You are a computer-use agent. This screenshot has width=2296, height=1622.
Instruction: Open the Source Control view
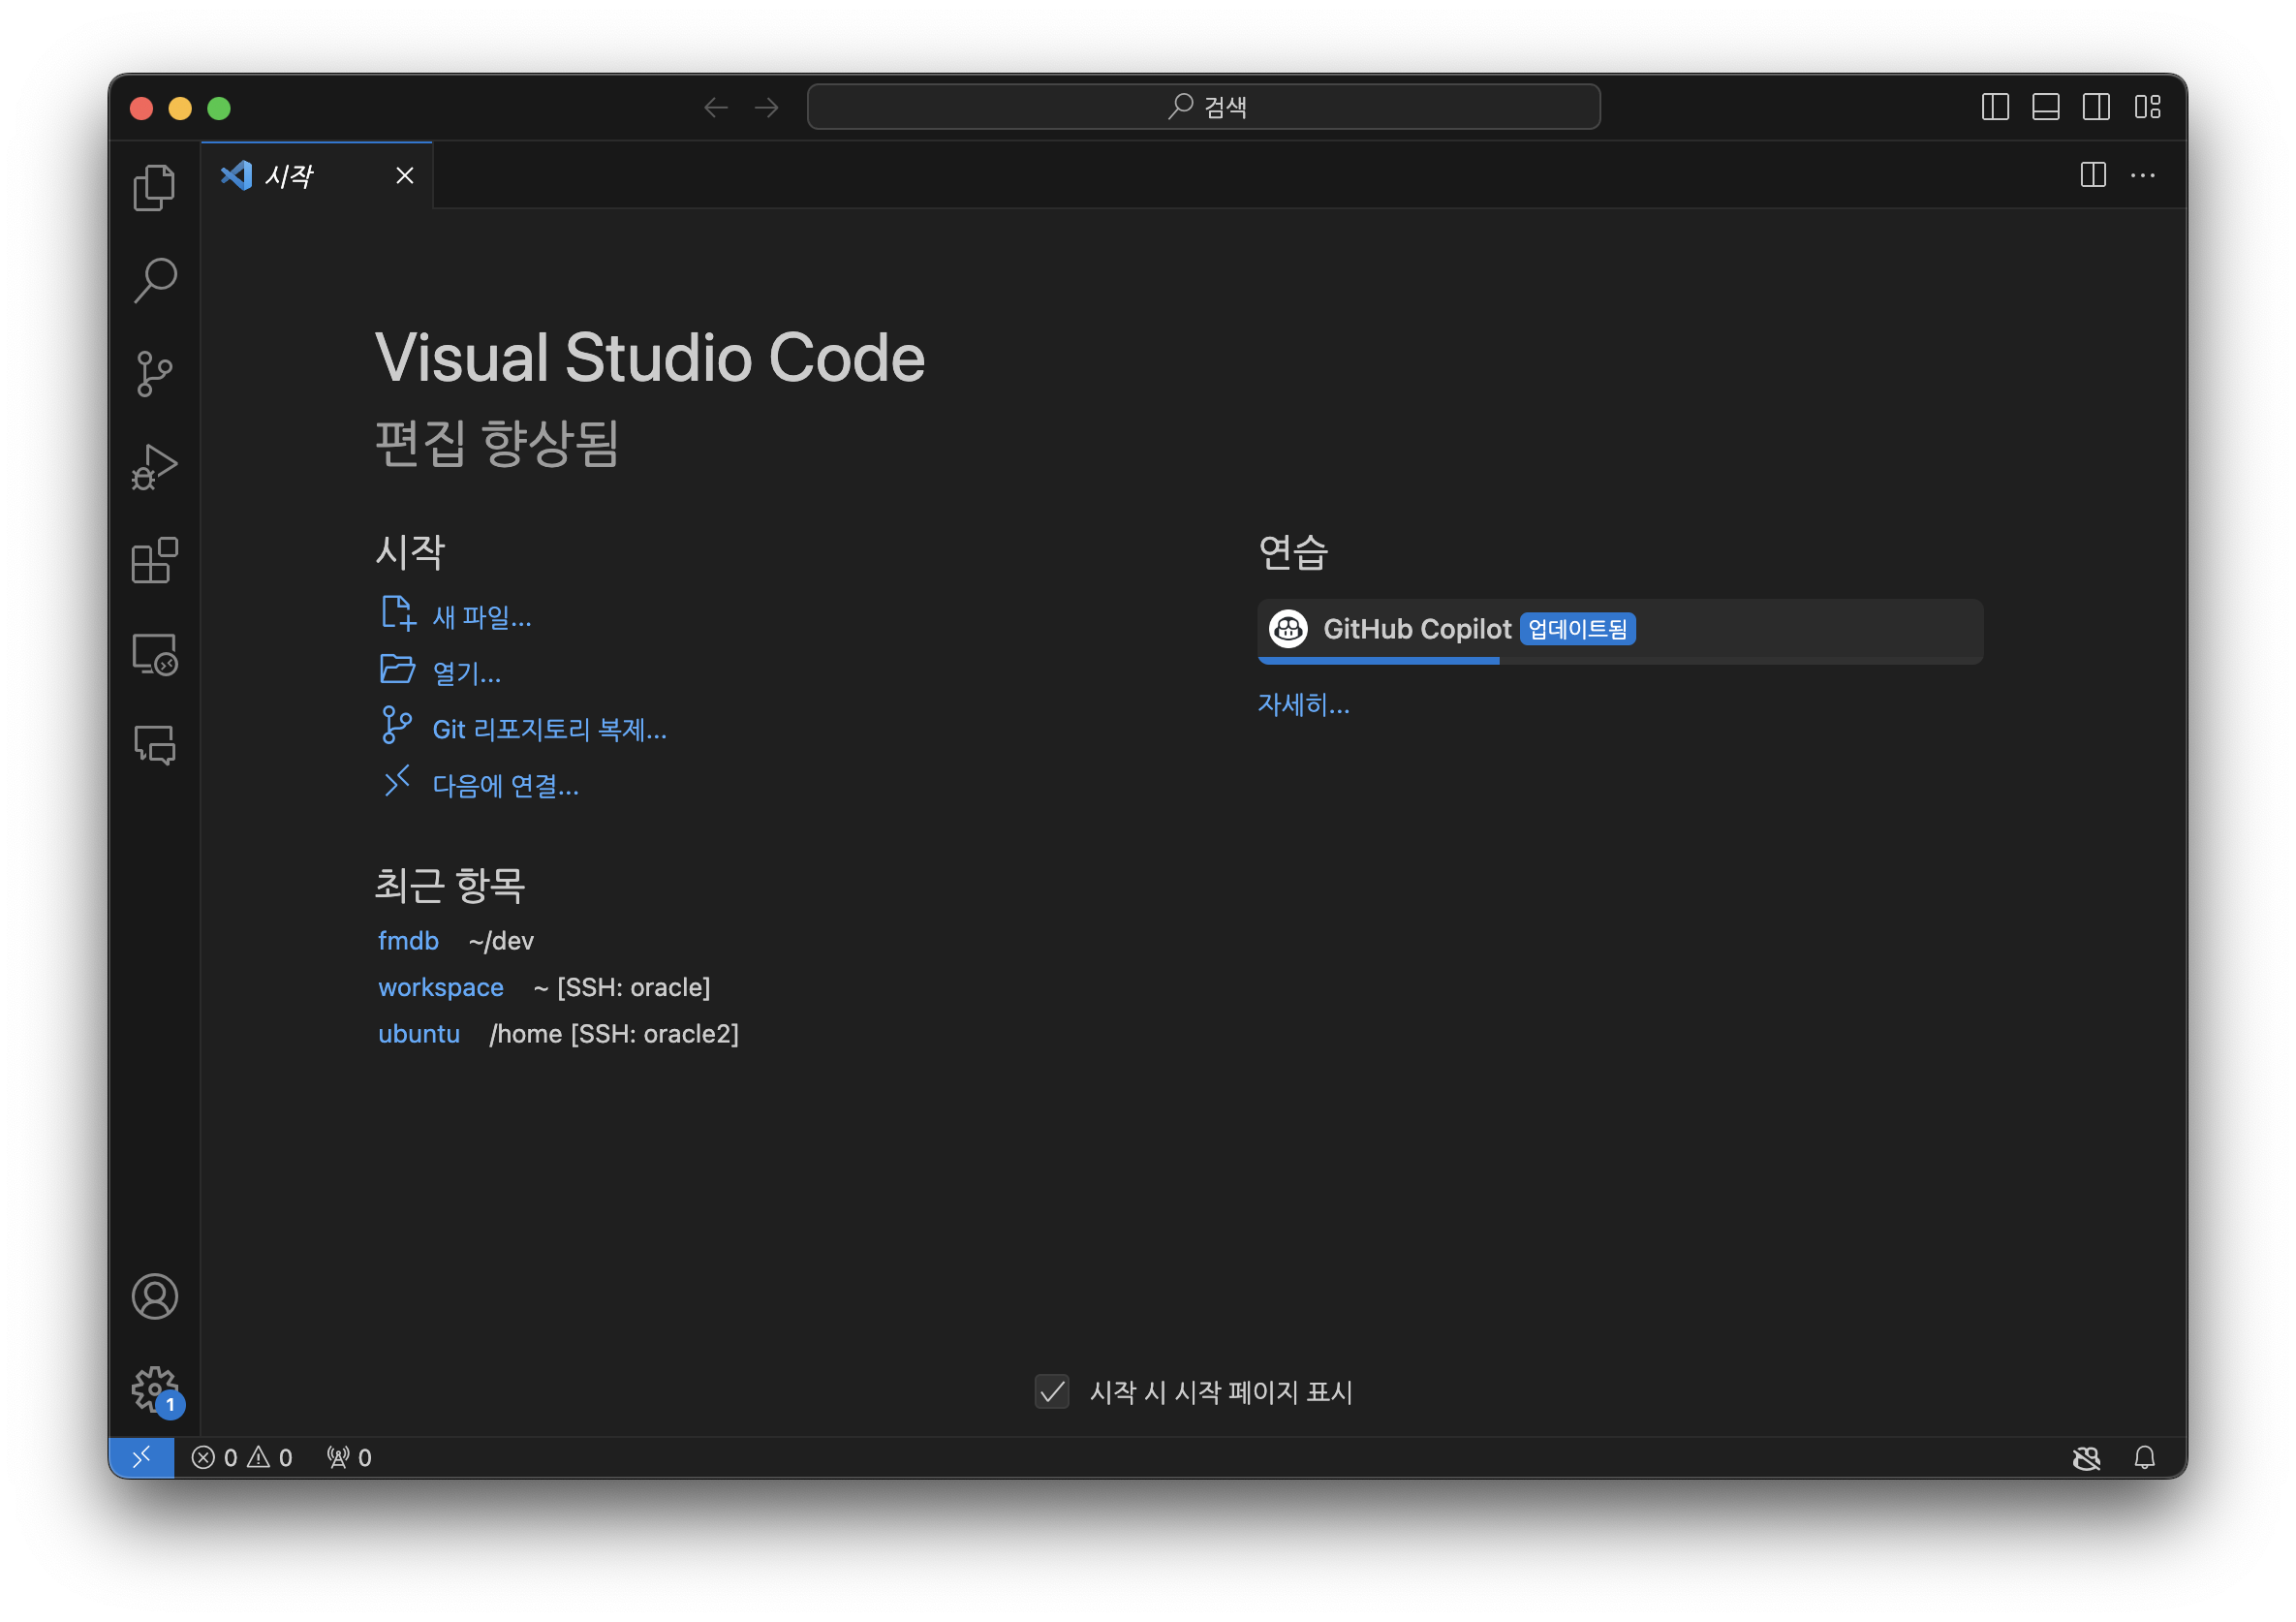tap(154, 374)
